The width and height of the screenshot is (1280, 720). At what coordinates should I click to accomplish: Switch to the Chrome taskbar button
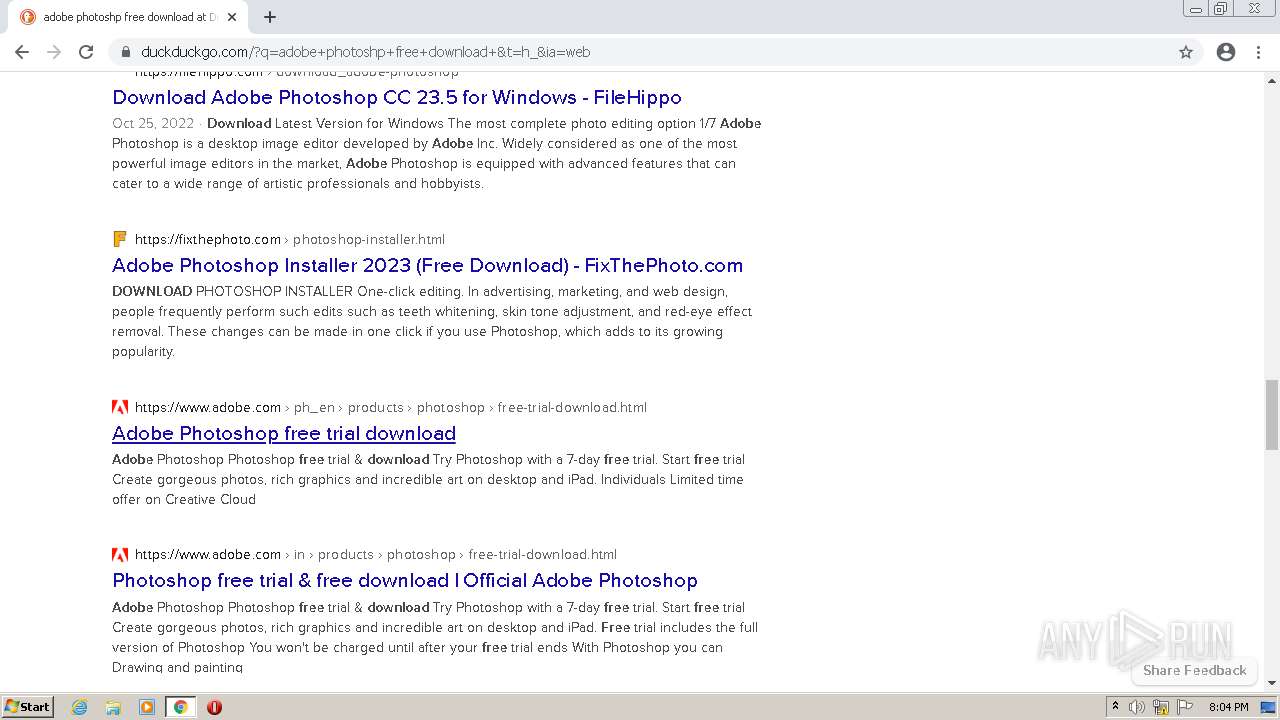180,707
